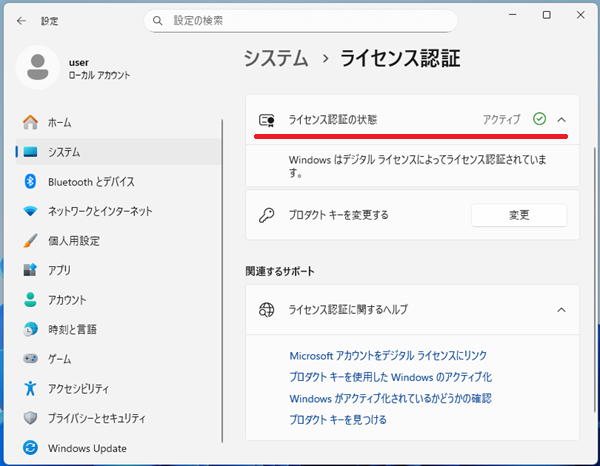Select the ゲーム controller icon

click(x=30, y=359)
